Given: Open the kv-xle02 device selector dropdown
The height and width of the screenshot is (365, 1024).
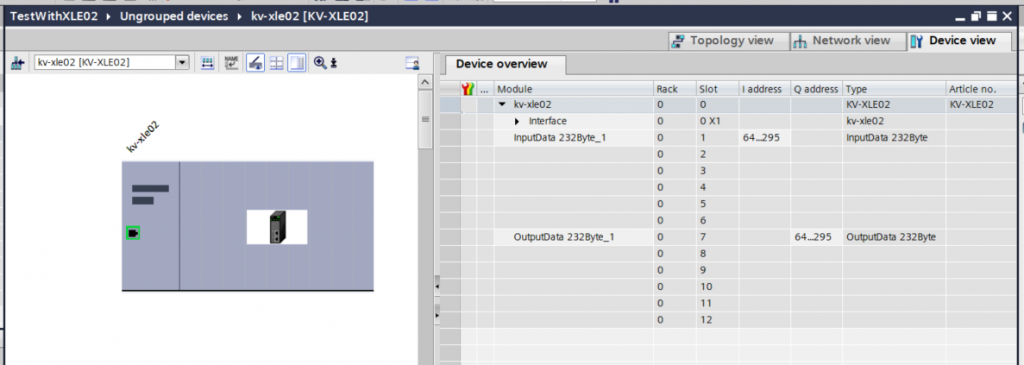Looking at the screenshot, I should tap(182, 63).
